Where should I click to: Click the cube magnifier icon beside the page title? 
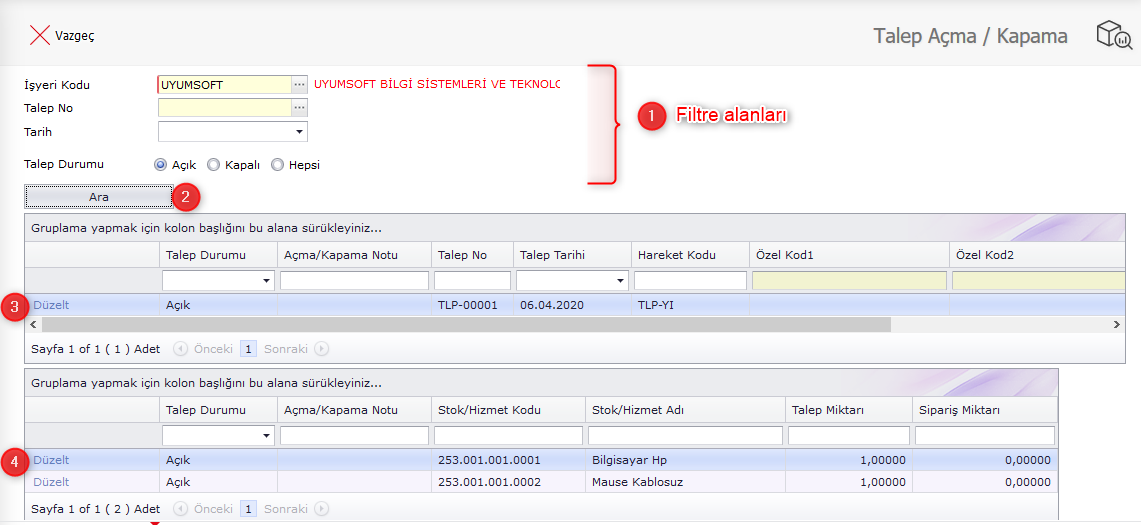1113,35
